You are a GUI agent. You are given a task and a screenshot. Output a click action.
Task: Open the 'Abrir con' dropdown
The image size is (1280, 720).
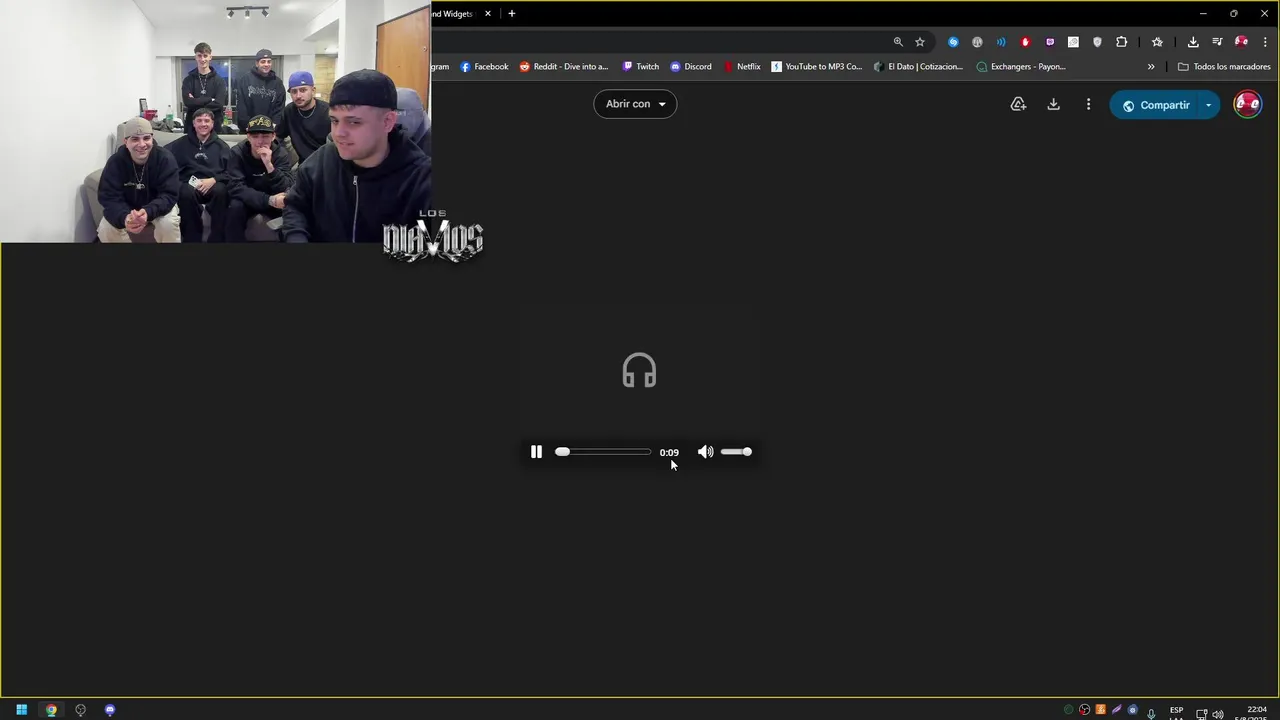point(635,104)
